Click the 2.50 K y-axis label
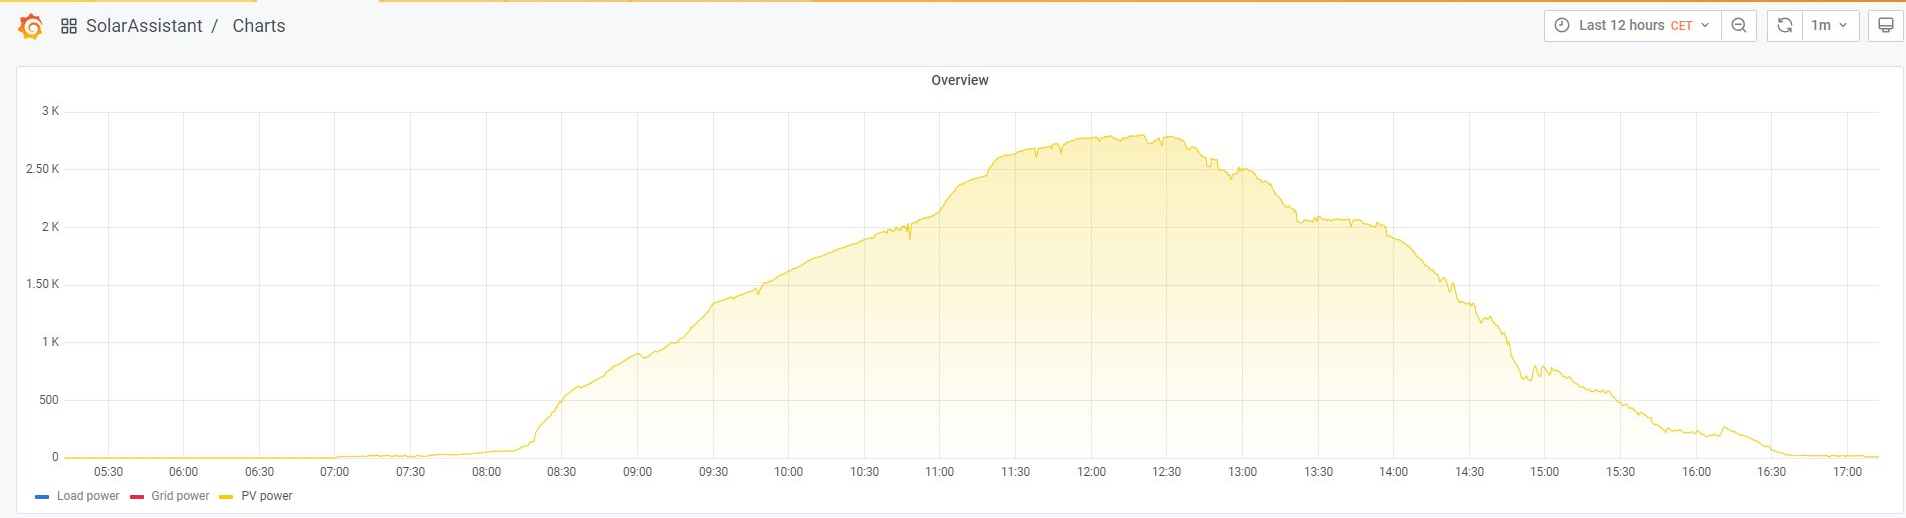Image resolution: width=1906 pixels, height=518 pixels. [43, 169]
